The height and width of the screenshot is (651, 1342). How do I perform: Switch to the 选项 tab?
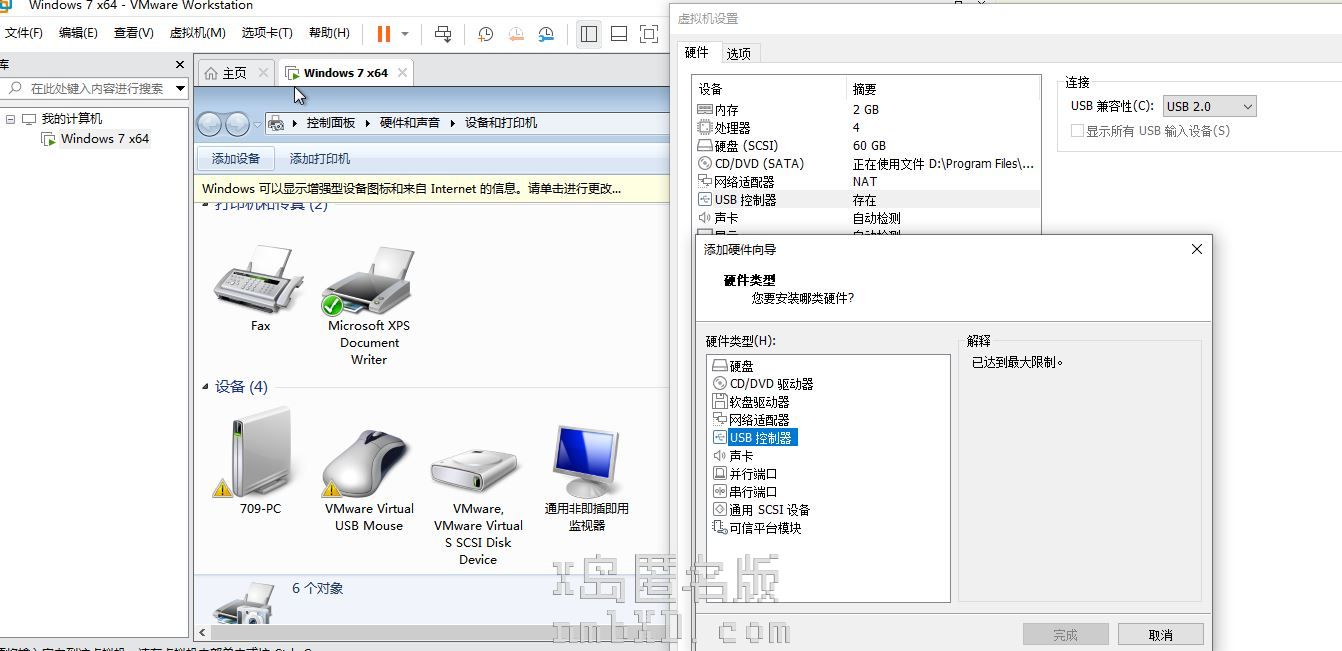[739, 54]
